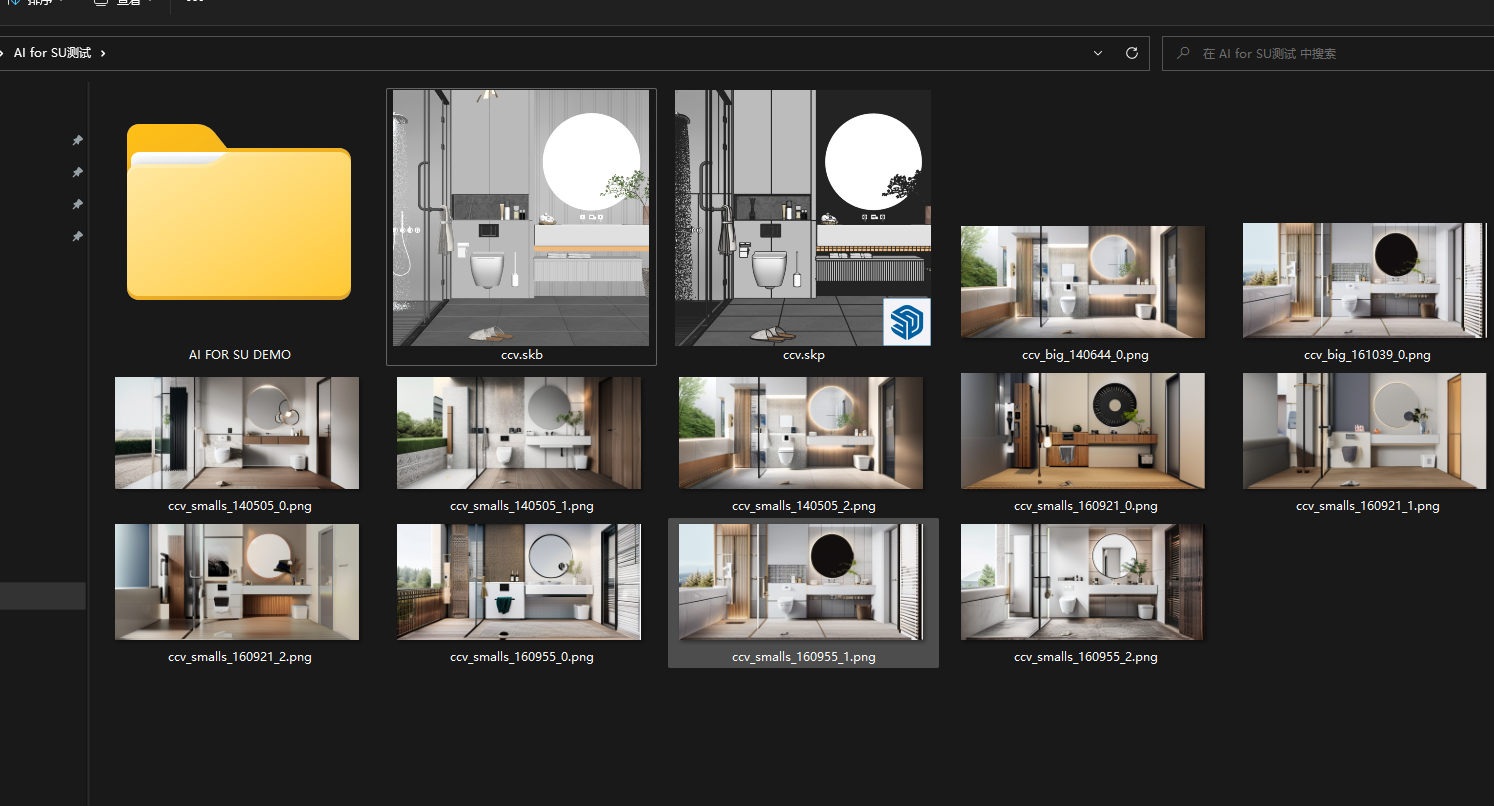Select ccv_smalls_160921_2.png image
Screen dimensions: 1494x806
[x=237, y=582]
